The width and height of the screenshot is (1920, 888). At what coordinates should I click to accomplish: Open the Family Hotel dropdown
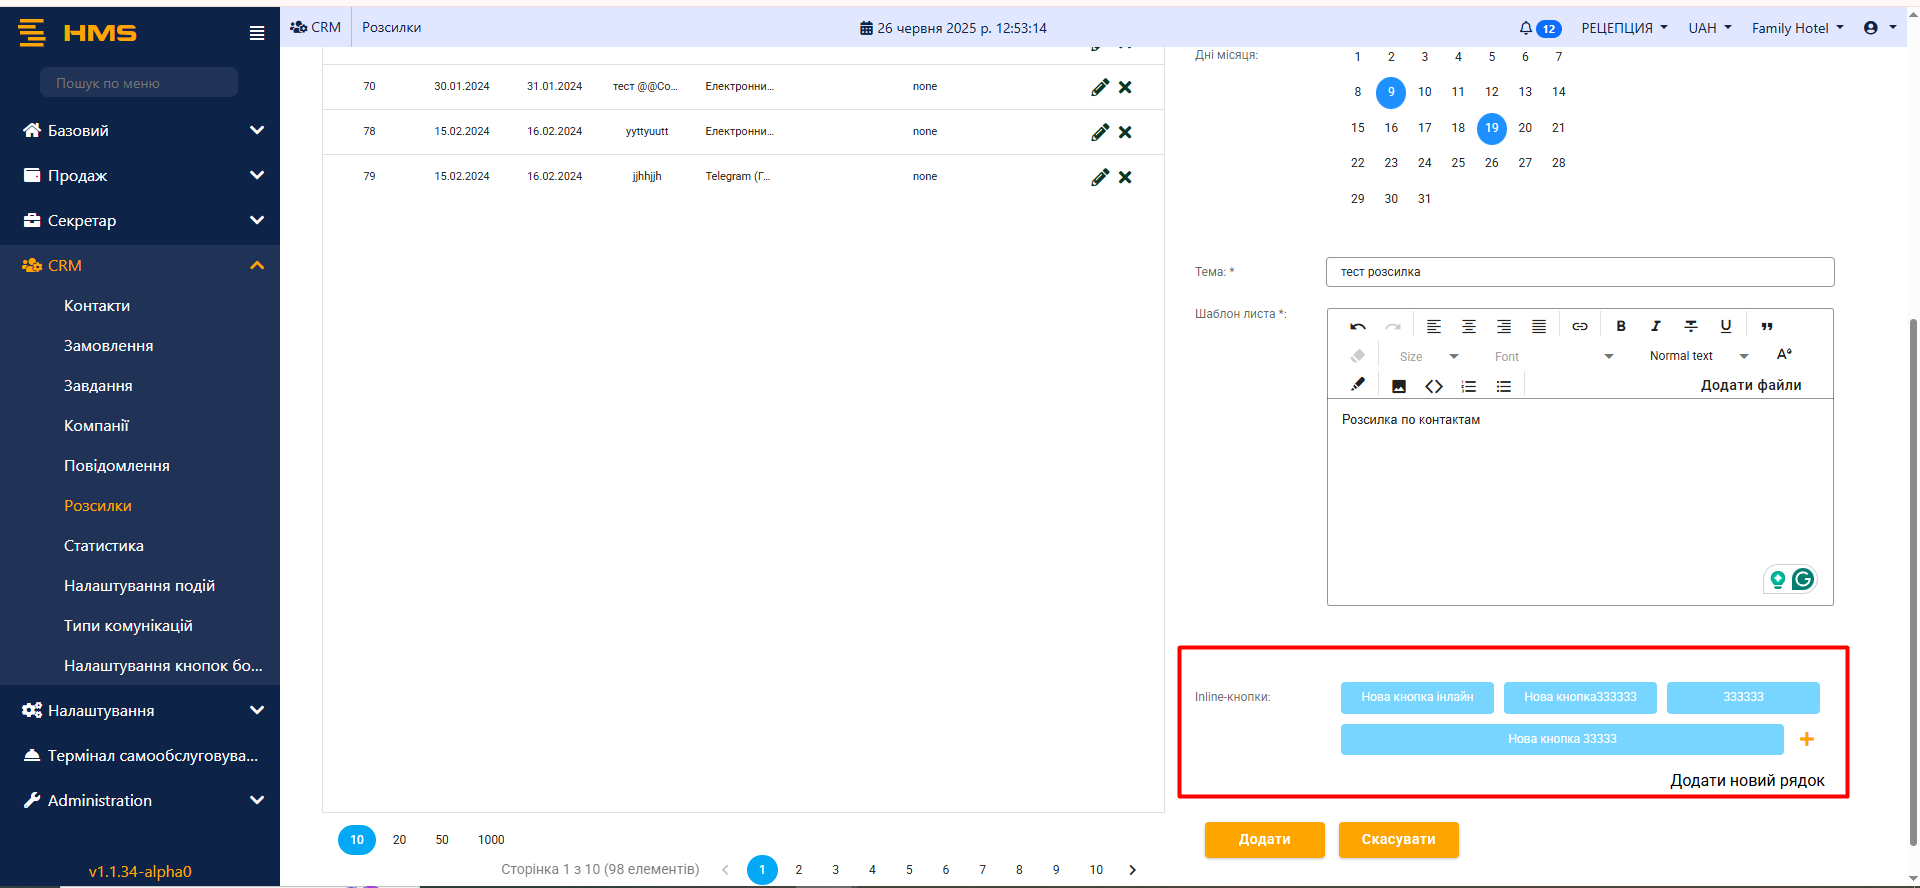(x=1796, y=28)
